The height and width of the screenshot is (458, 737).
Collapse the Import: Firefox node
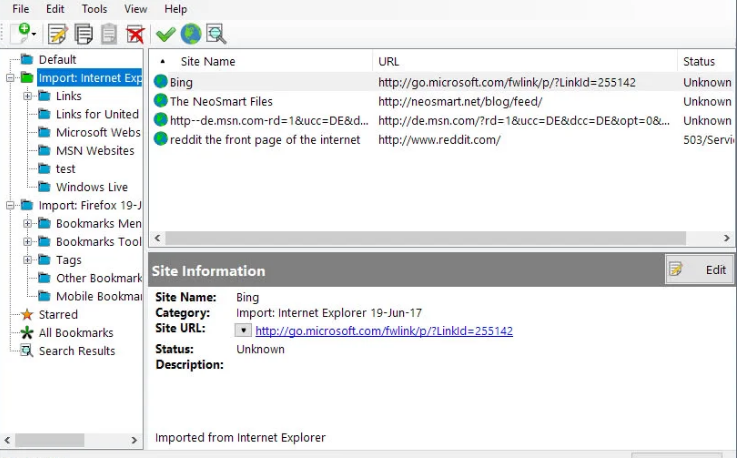point(10,205)
